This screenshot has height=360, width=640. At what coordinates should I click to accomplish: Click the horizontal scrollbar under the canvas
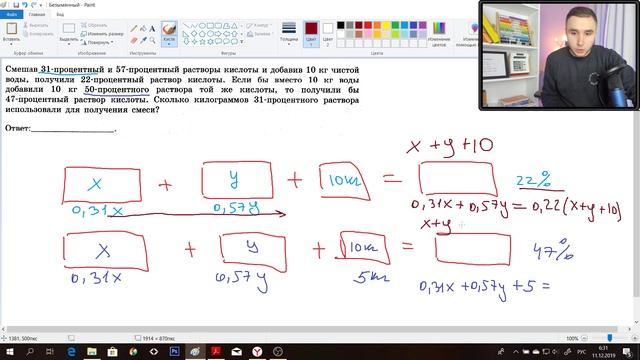point(312,329)
